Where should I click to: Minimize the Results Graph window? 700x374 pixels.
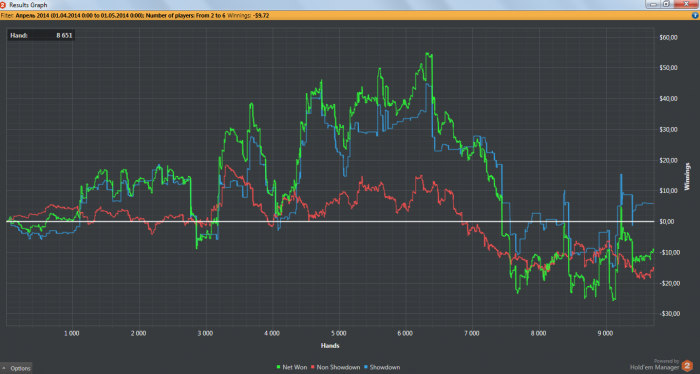tap(653, 4)
